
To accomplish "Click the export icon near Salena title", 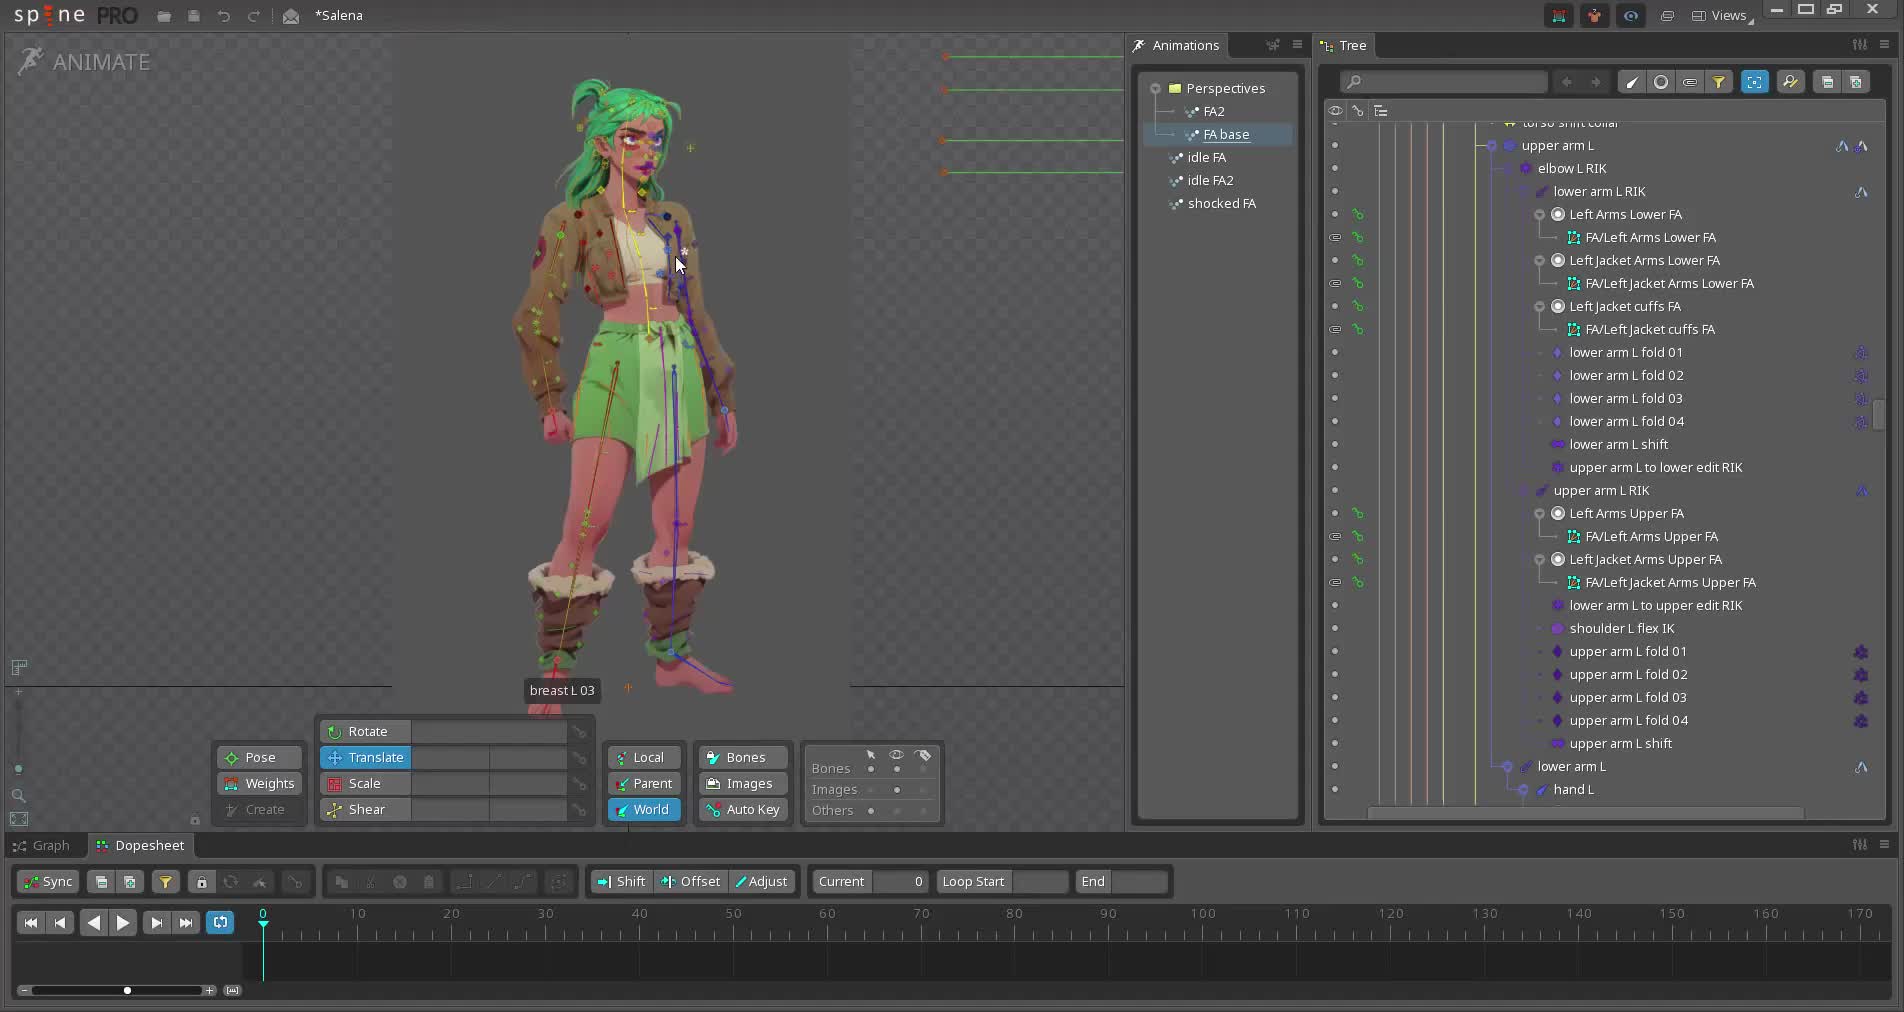I will [x=291, y=16].
